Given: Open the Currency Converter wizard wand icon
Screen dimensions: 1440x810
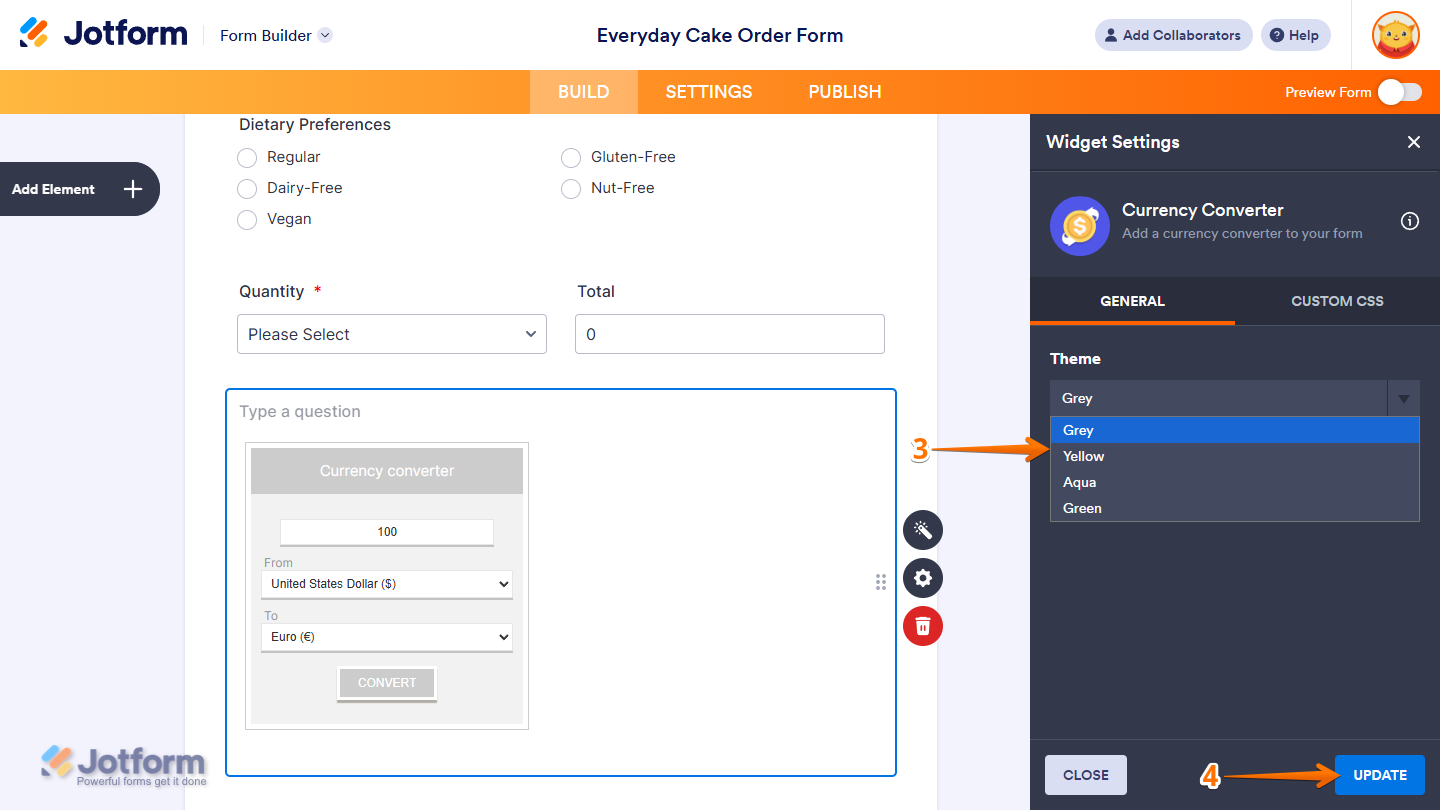Looking at the screenshot, I should point(922,530).
